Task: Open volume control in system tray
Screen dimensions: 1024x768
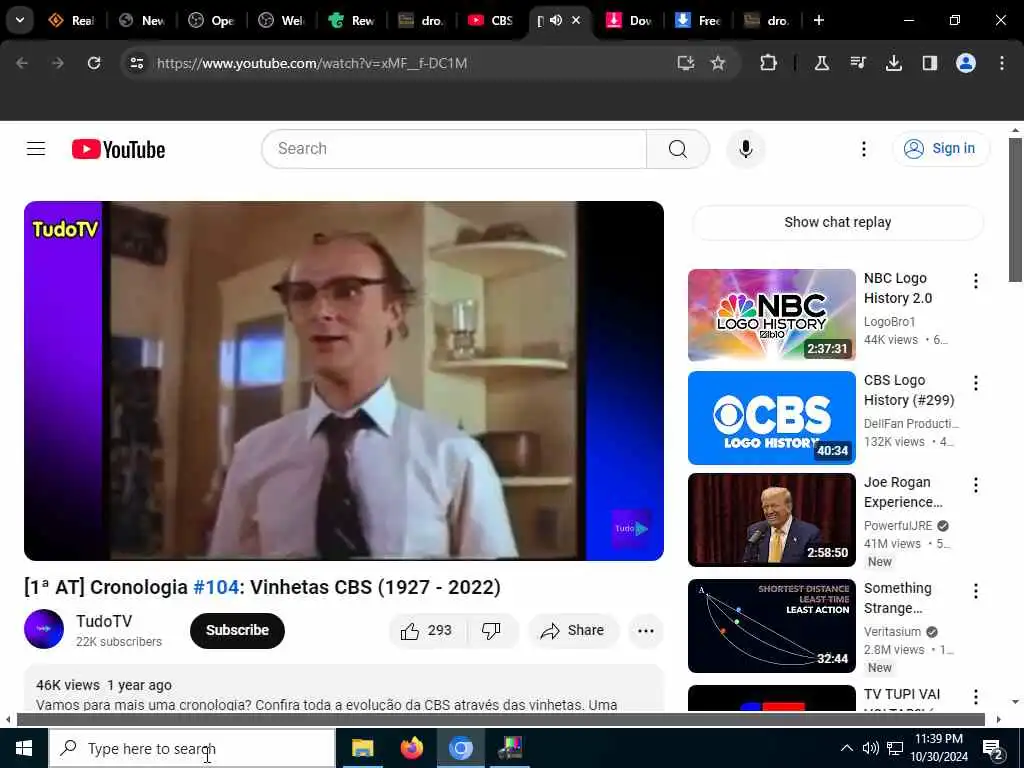Action: coord(870,748)
